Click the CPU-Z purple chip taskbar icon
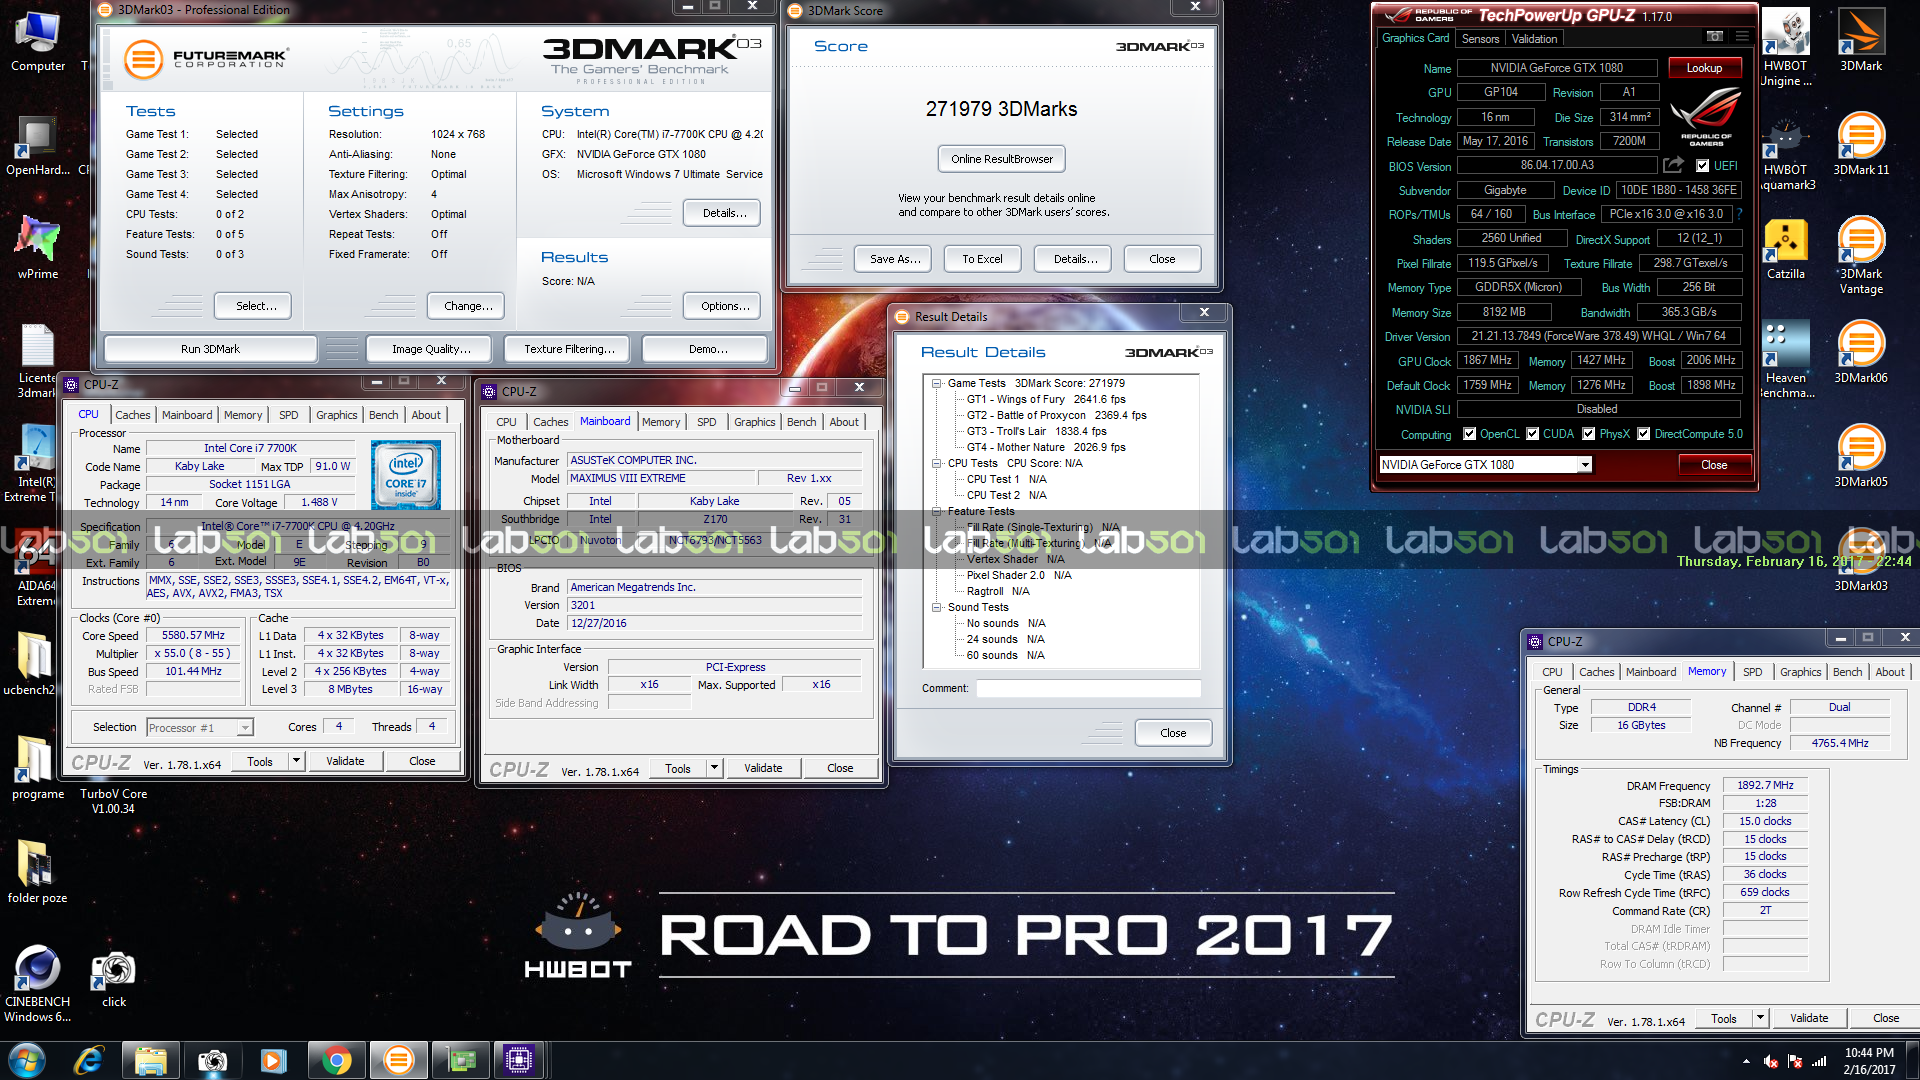Image resolution: width=1920 pixels, height=1080 pixels. pos(518,1060)
